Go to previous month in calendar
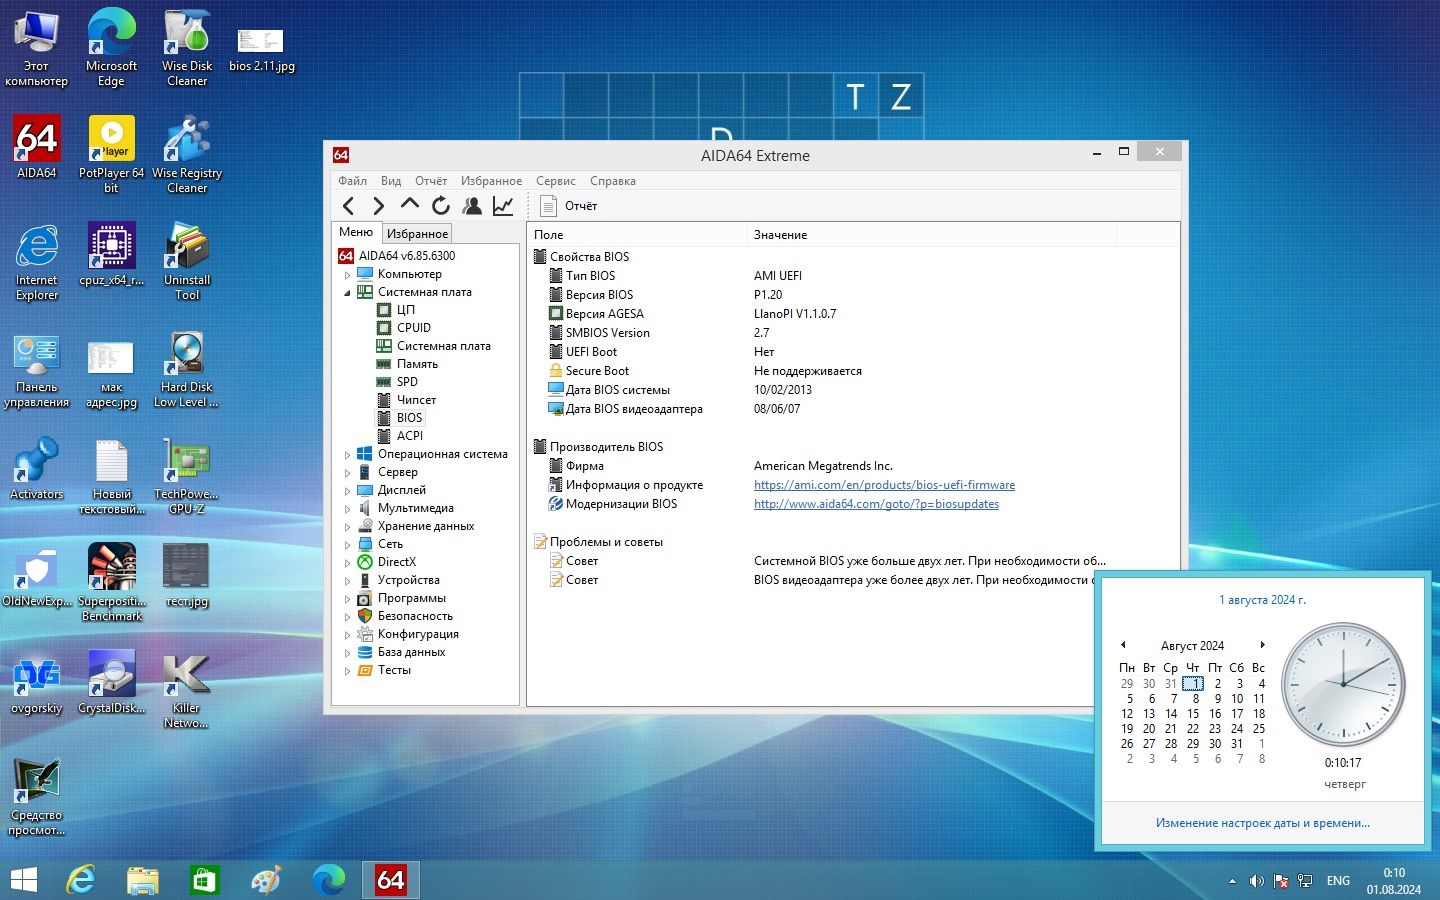1440x900 pixels. click(1123, 645)
